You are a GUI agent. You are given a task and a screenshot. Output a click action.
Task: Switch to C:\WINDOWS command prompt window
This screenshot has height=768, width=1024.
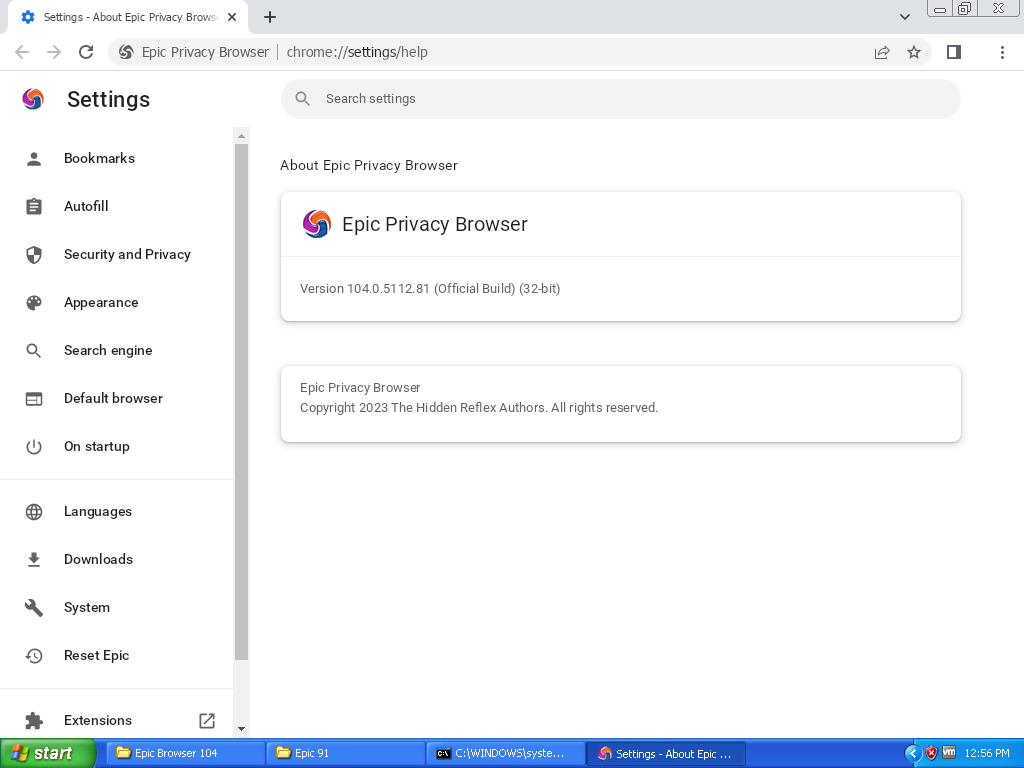[x=505, y=754]
